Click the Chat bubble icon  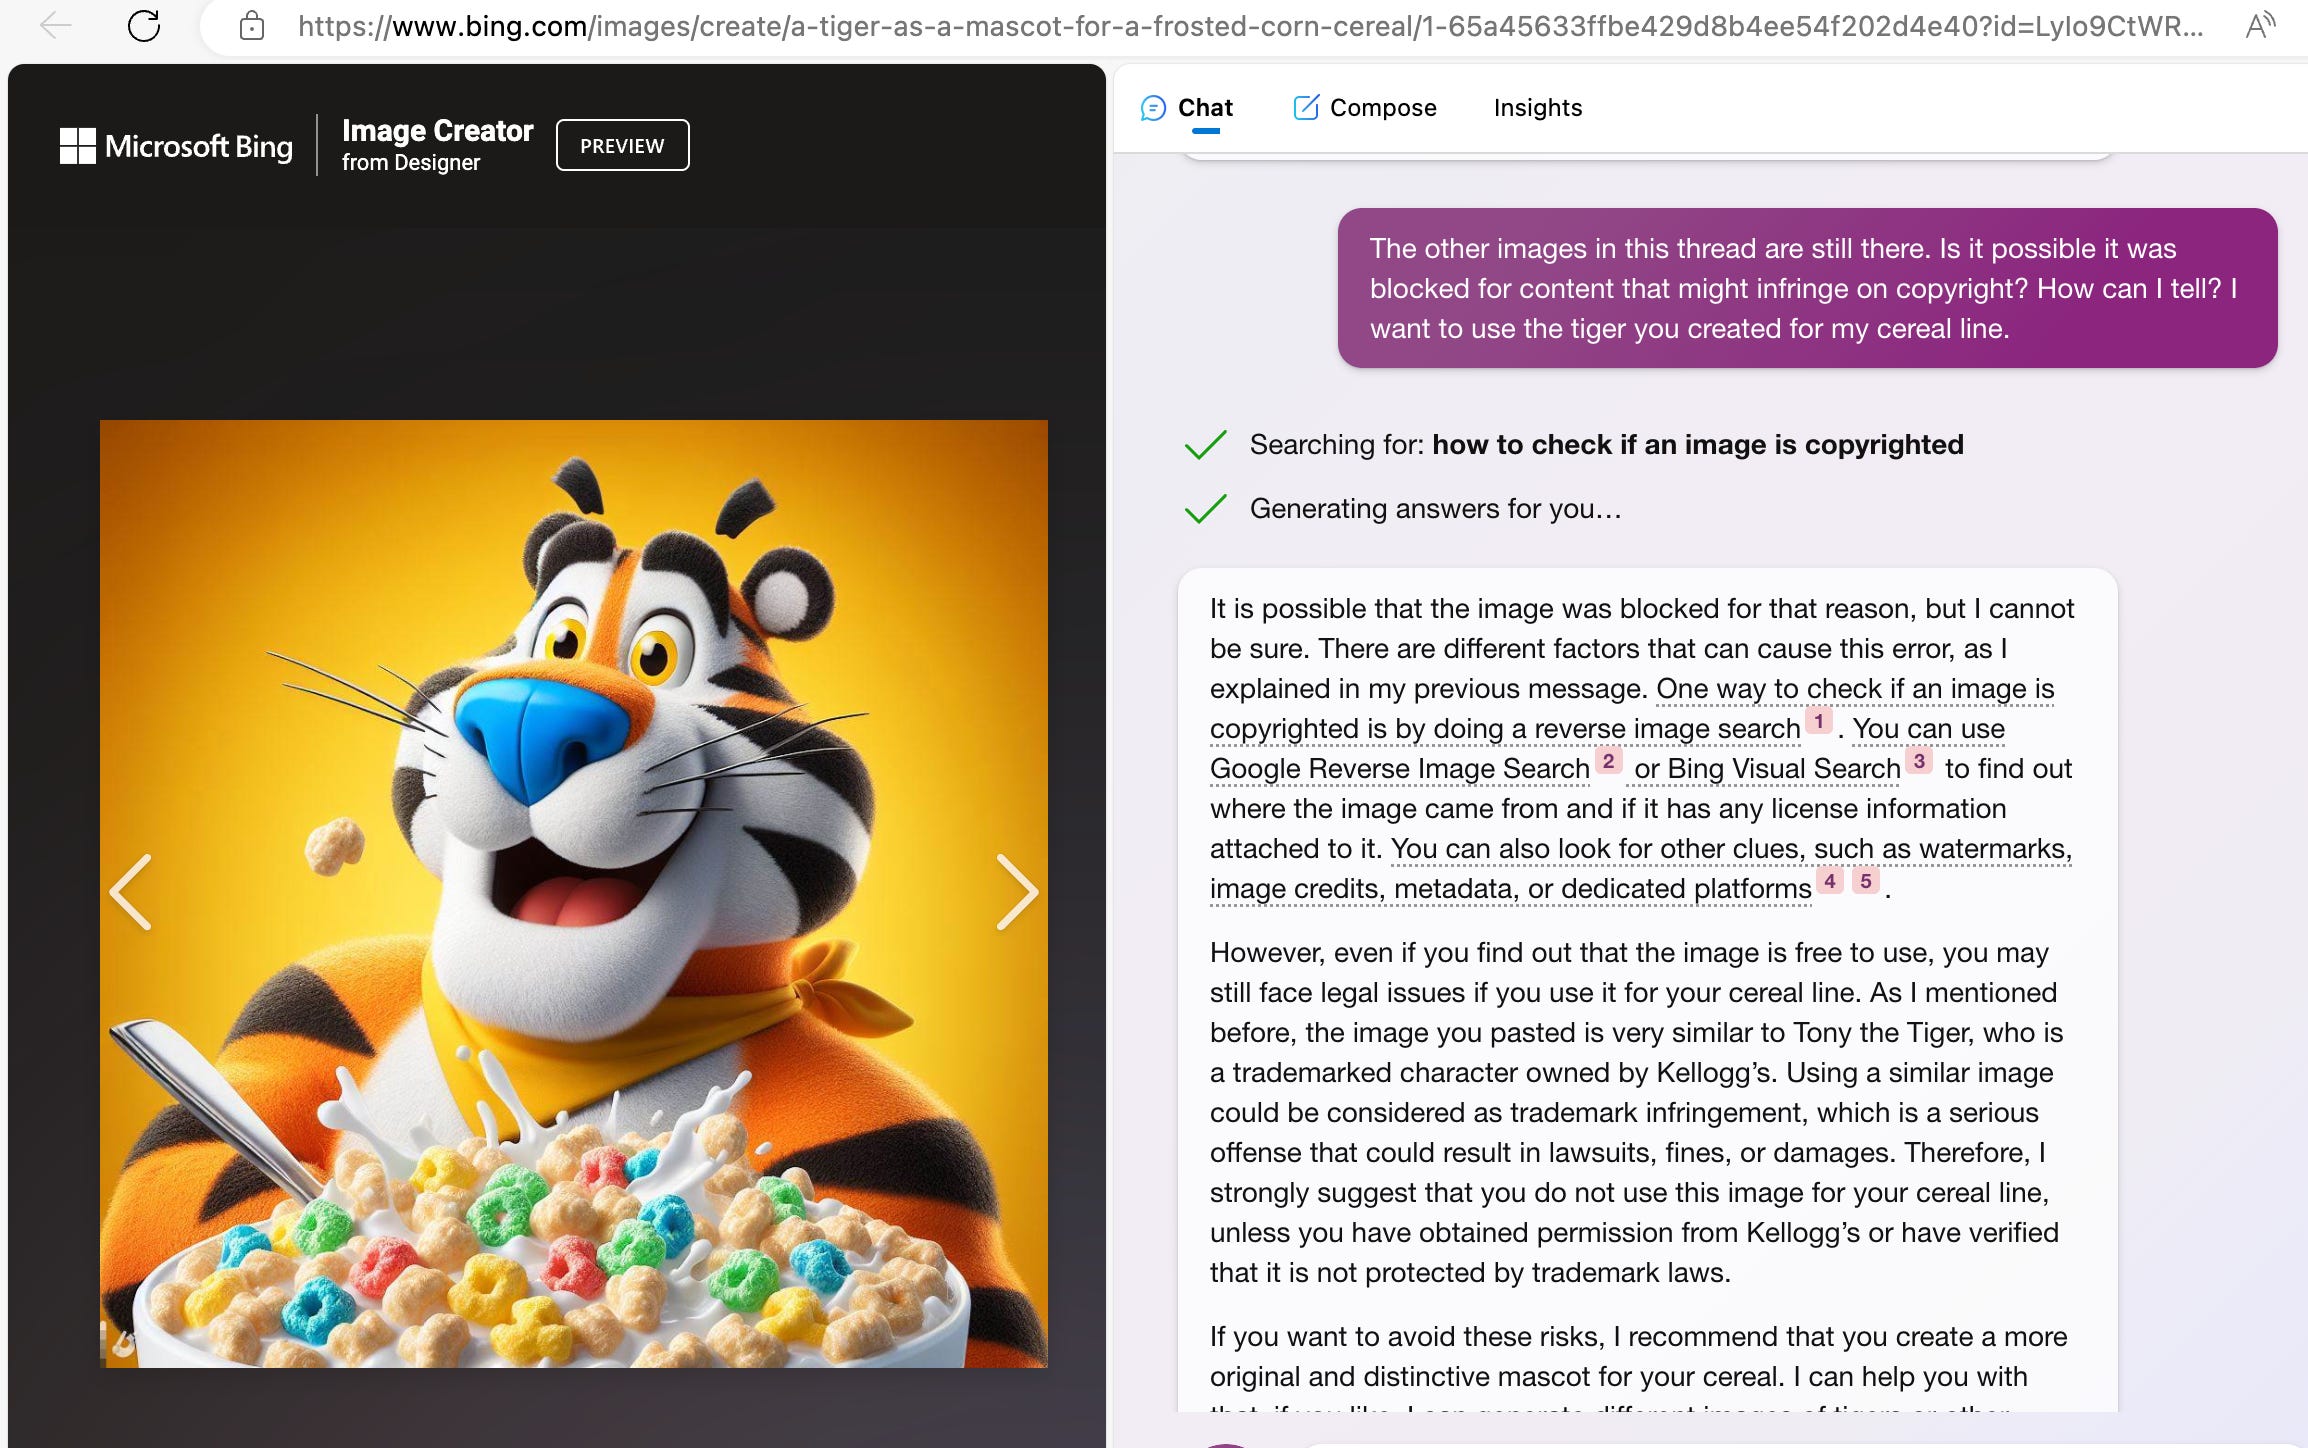click(x=1152, y=108)
